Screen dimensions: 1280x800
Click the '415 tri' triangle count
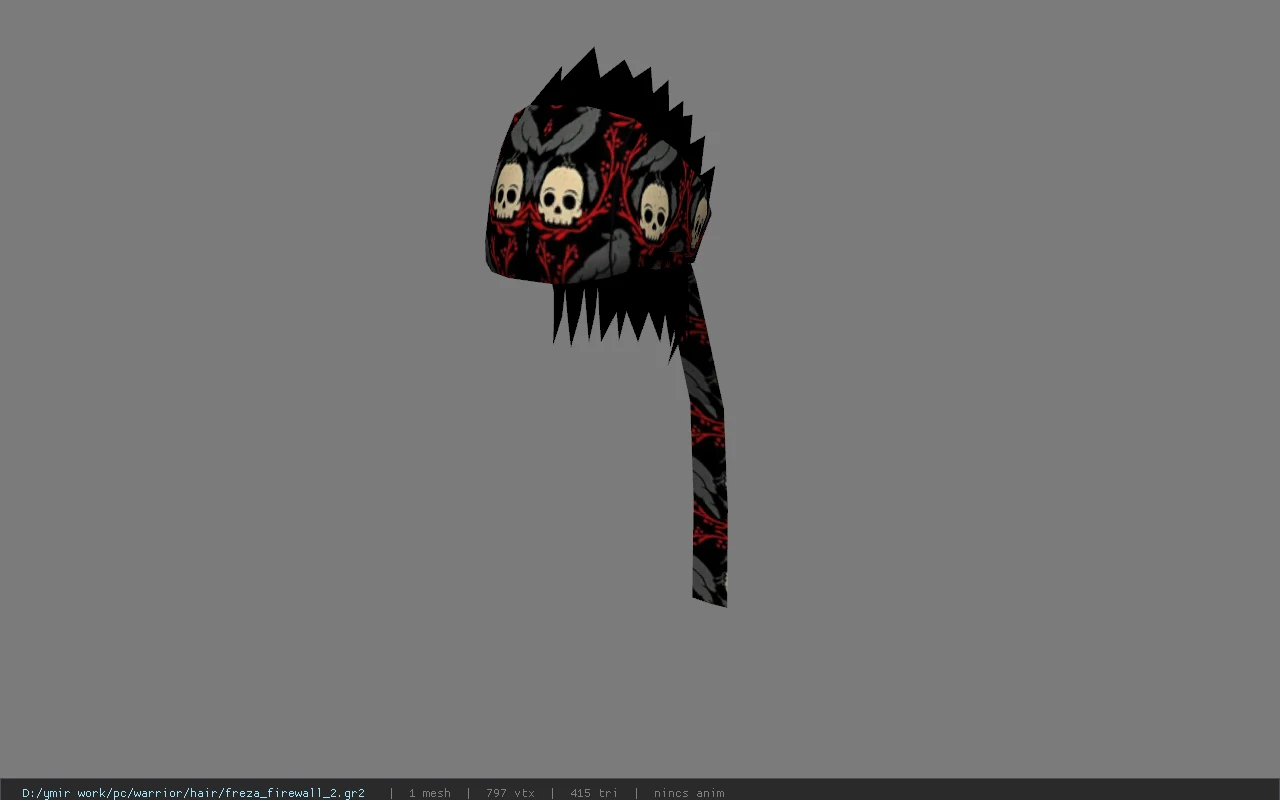click(x=594, y=793)
